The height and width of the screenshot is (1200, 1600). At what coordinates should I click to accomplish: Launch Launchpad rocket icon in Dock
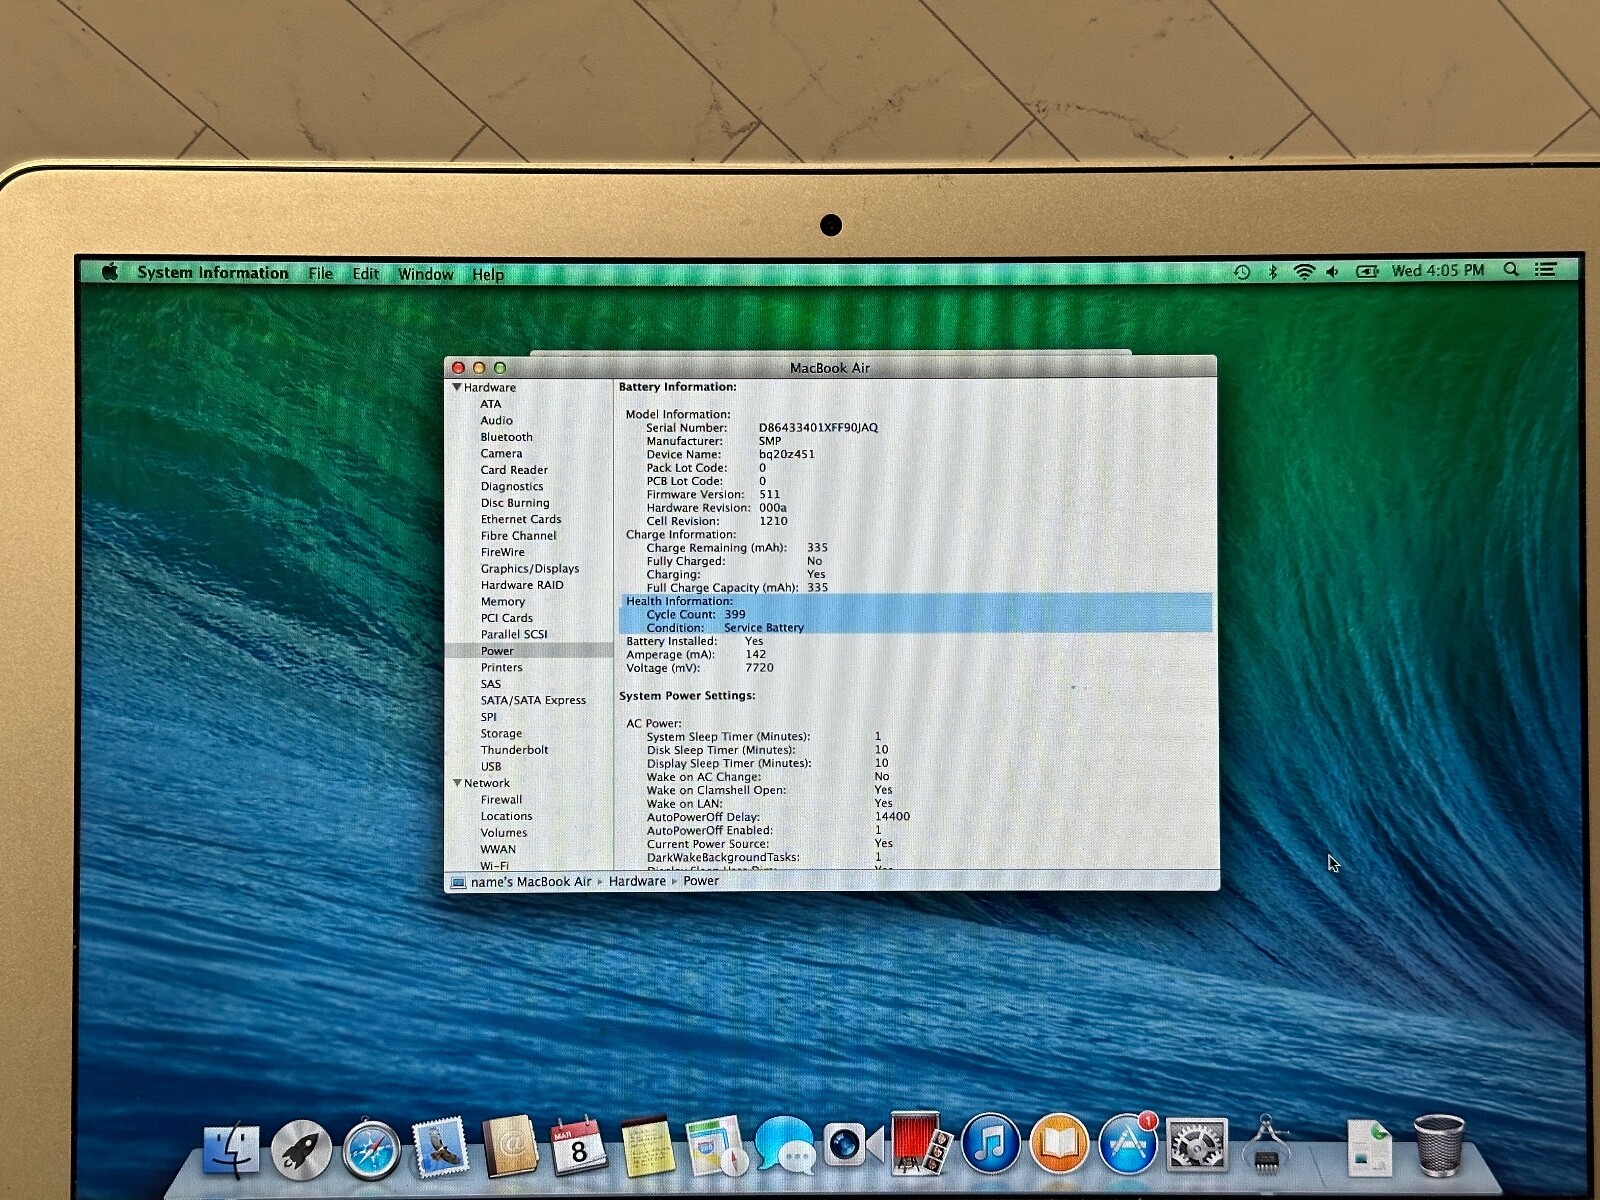[301, 1151]
